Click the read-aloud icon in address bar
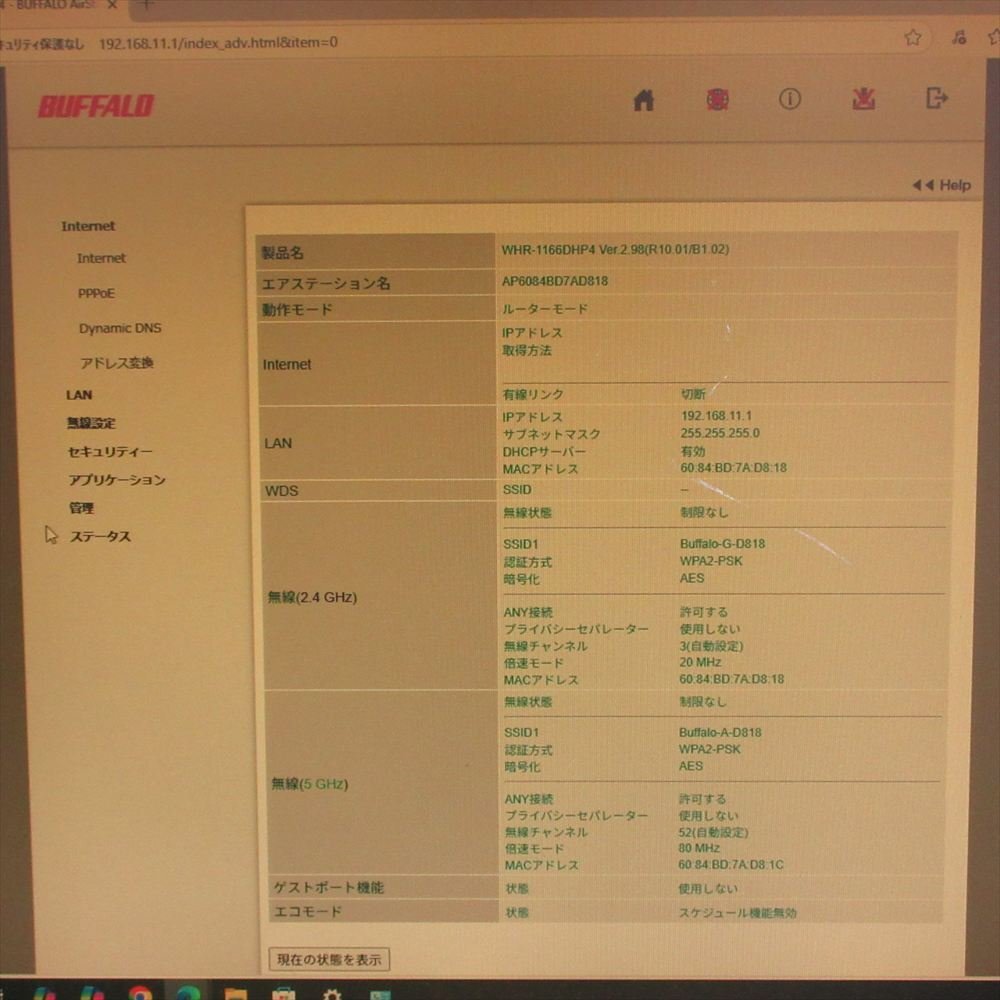This screenshot has width=1000, height=1000. click(959, 38)
